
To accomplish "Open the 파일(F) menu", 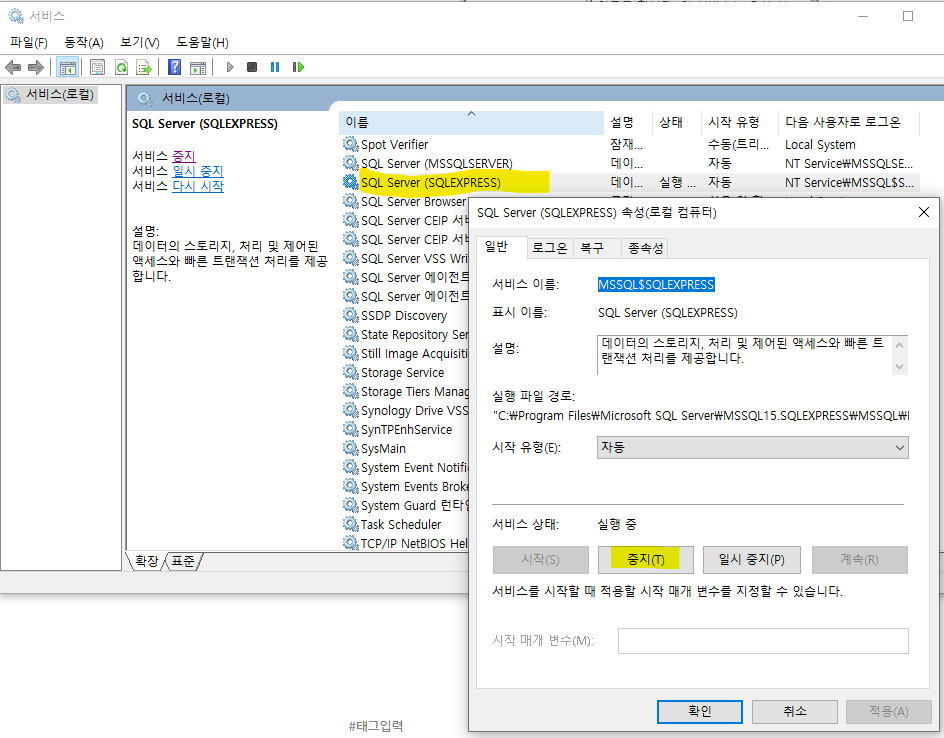I will tap(29, 42).
